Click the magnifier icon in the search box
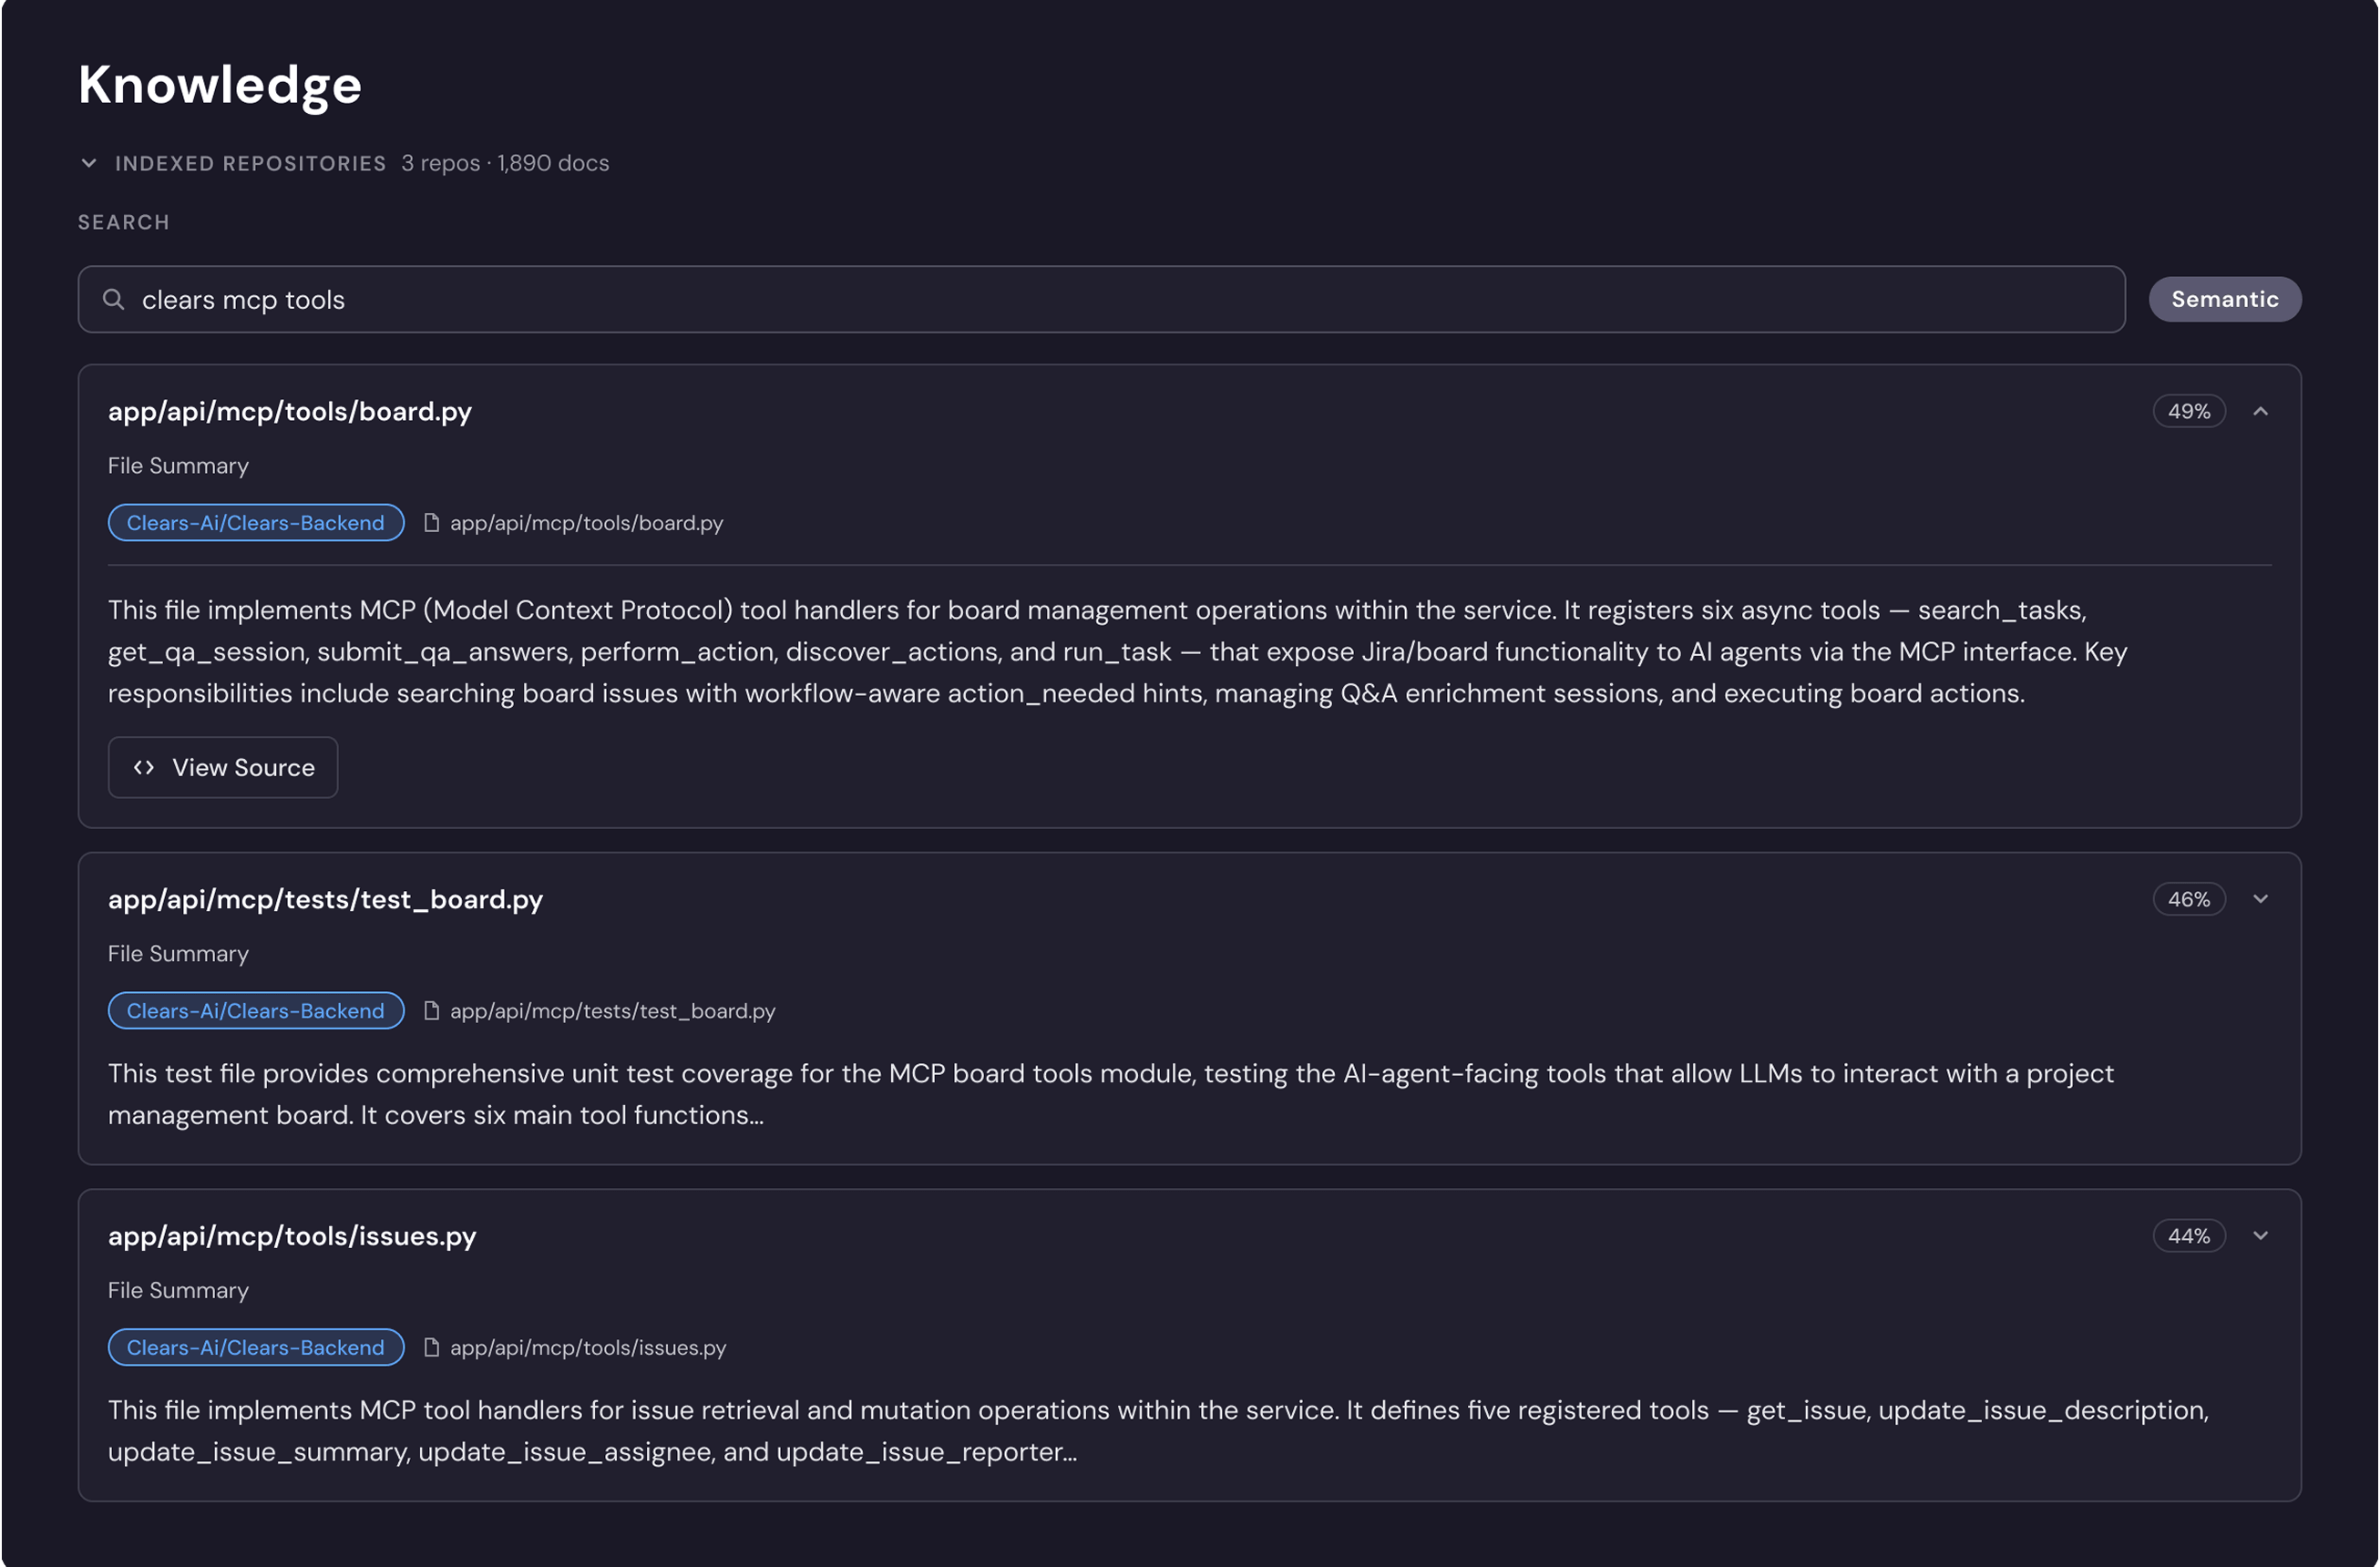The width and height of the screenshot is (2380, 1567). pyautogui.click(x=114, y=299)
